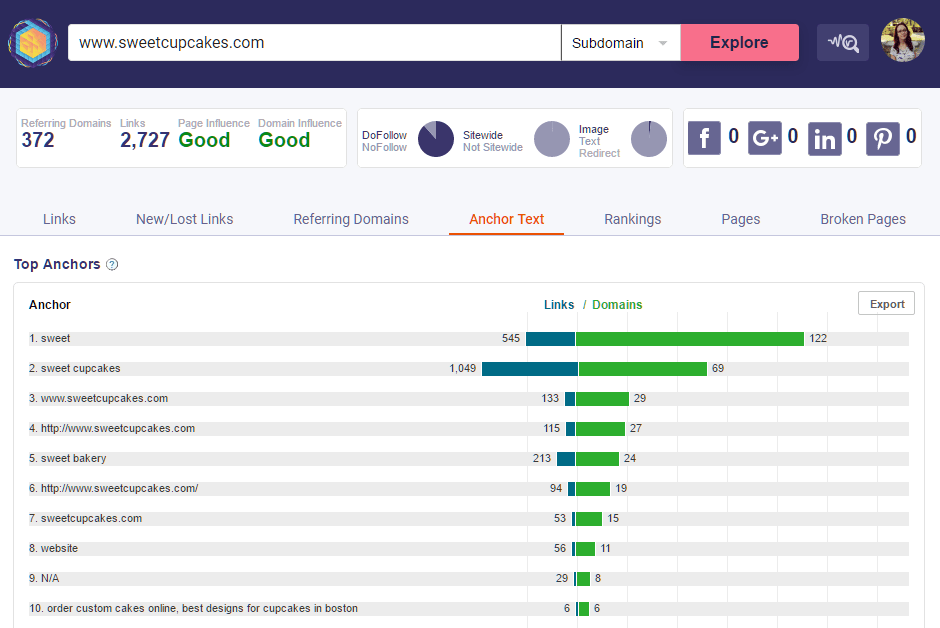Click the links count 1,049
This screenshot has width=940, height=628.
coord(463,369)
